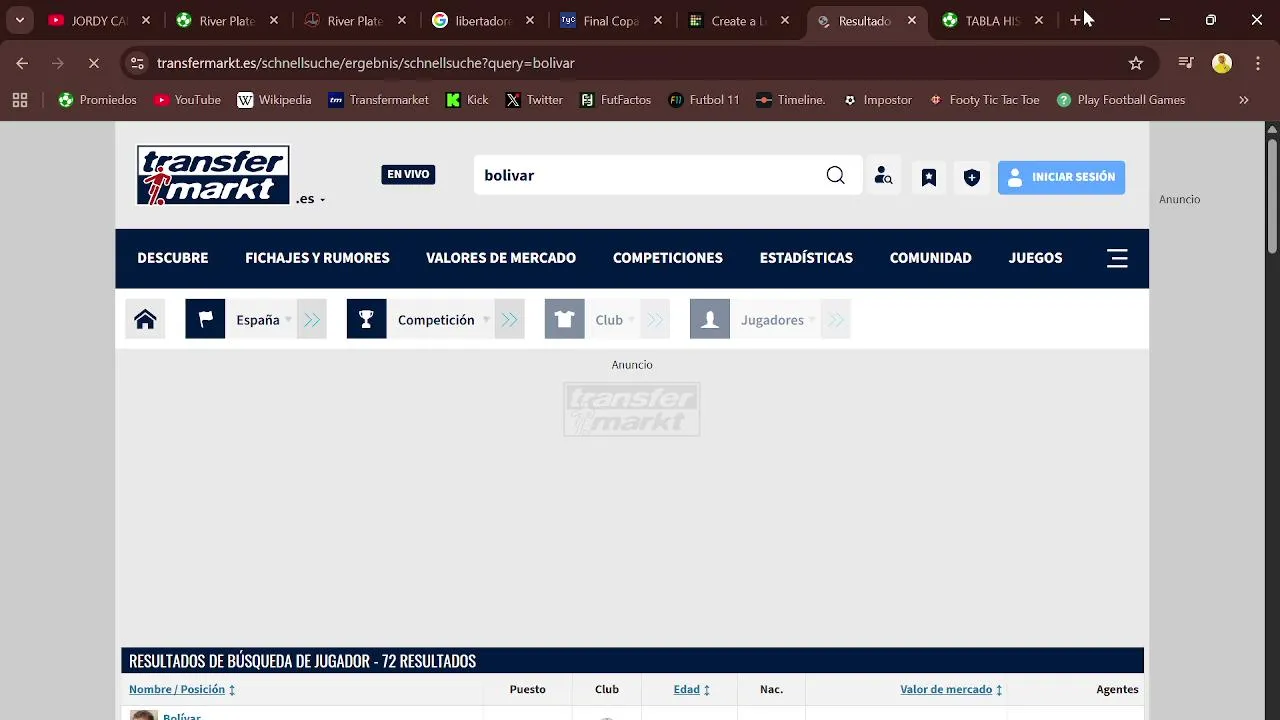
Task: Expand the Competición dropdown
Action: coord(486,320)
